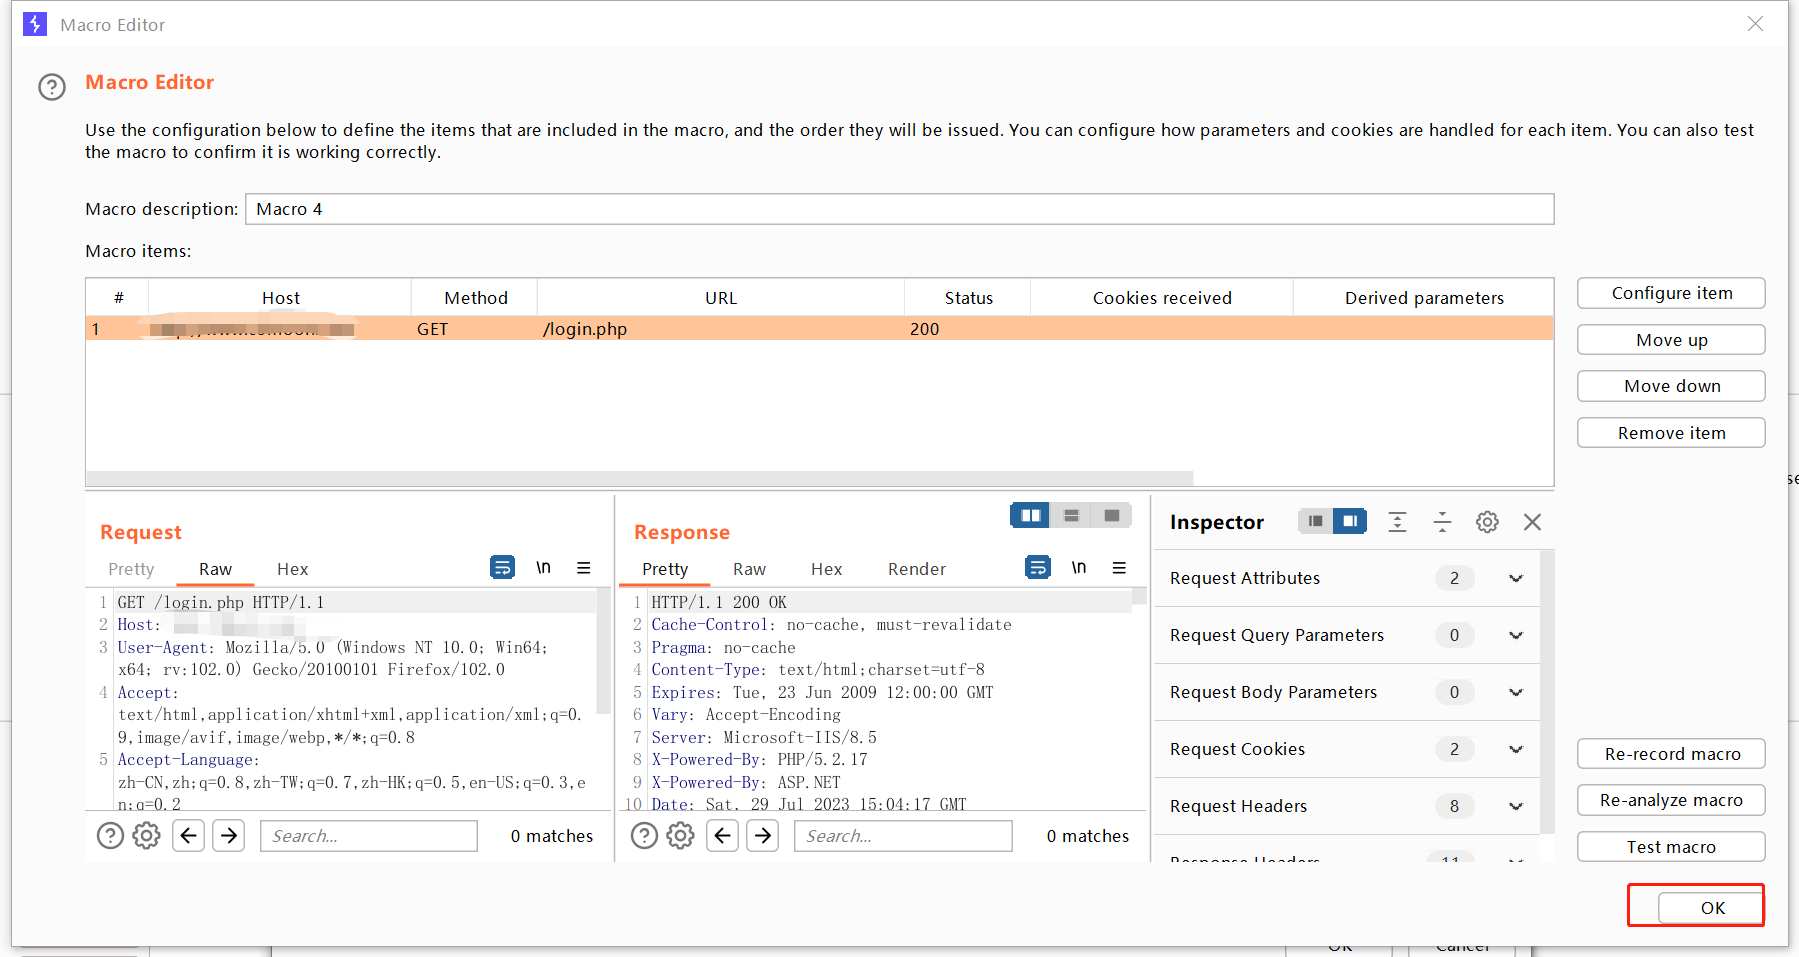Screen dimensions: 1799x957
Task: Open the Response panel hamburger menu
Action: point(1119,567)
